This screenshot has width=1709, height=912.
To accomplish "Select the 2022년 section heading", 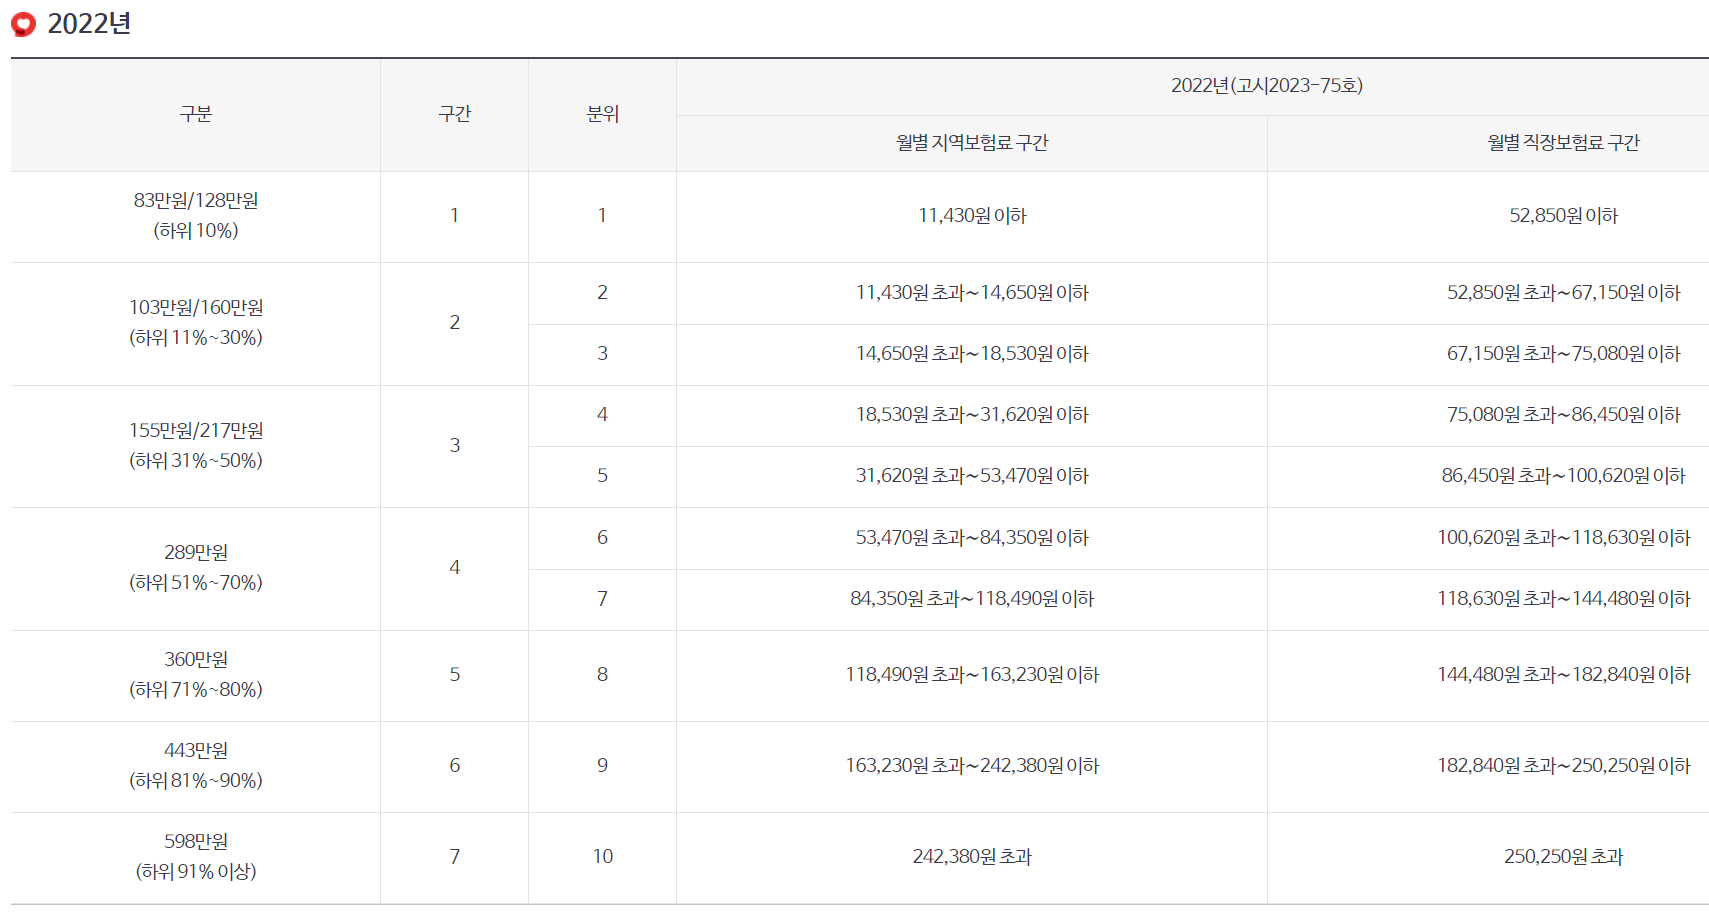I will [91, 22].
